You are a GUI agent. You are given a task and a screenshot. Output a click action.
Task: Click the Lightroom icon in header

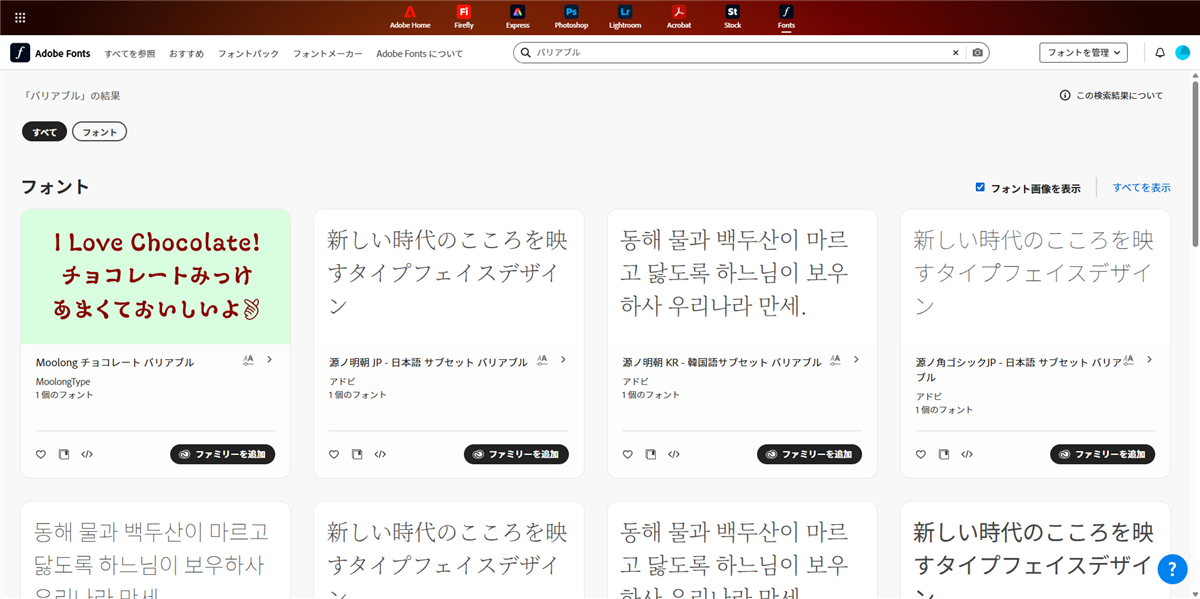(625, 16)
